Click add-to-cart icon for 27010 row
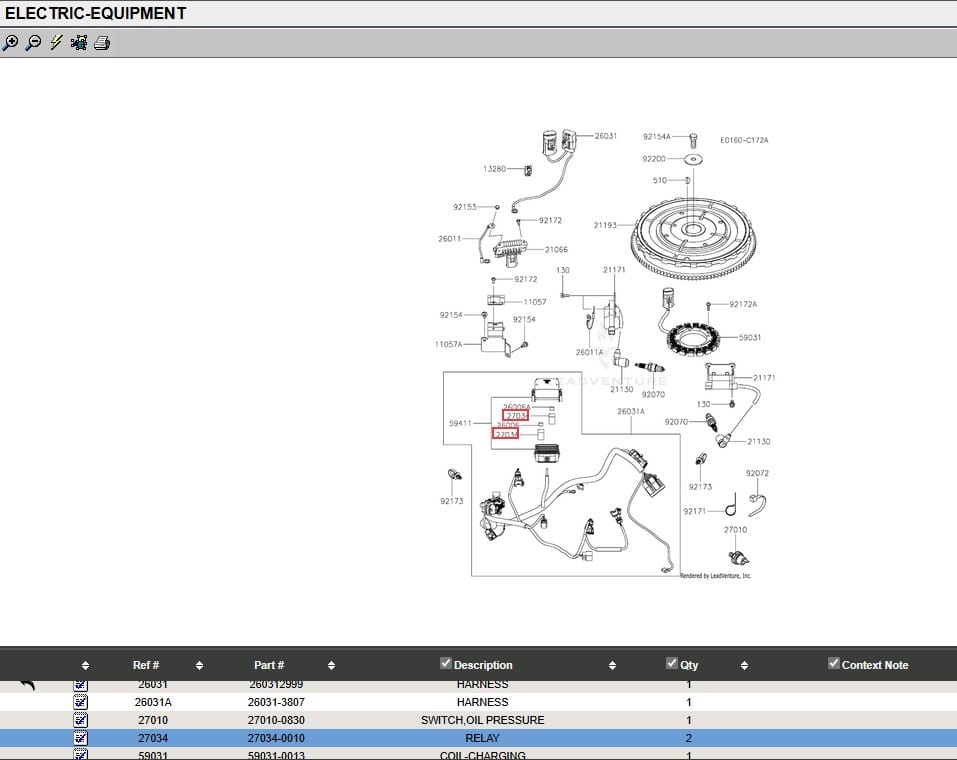 click(81, 720)
